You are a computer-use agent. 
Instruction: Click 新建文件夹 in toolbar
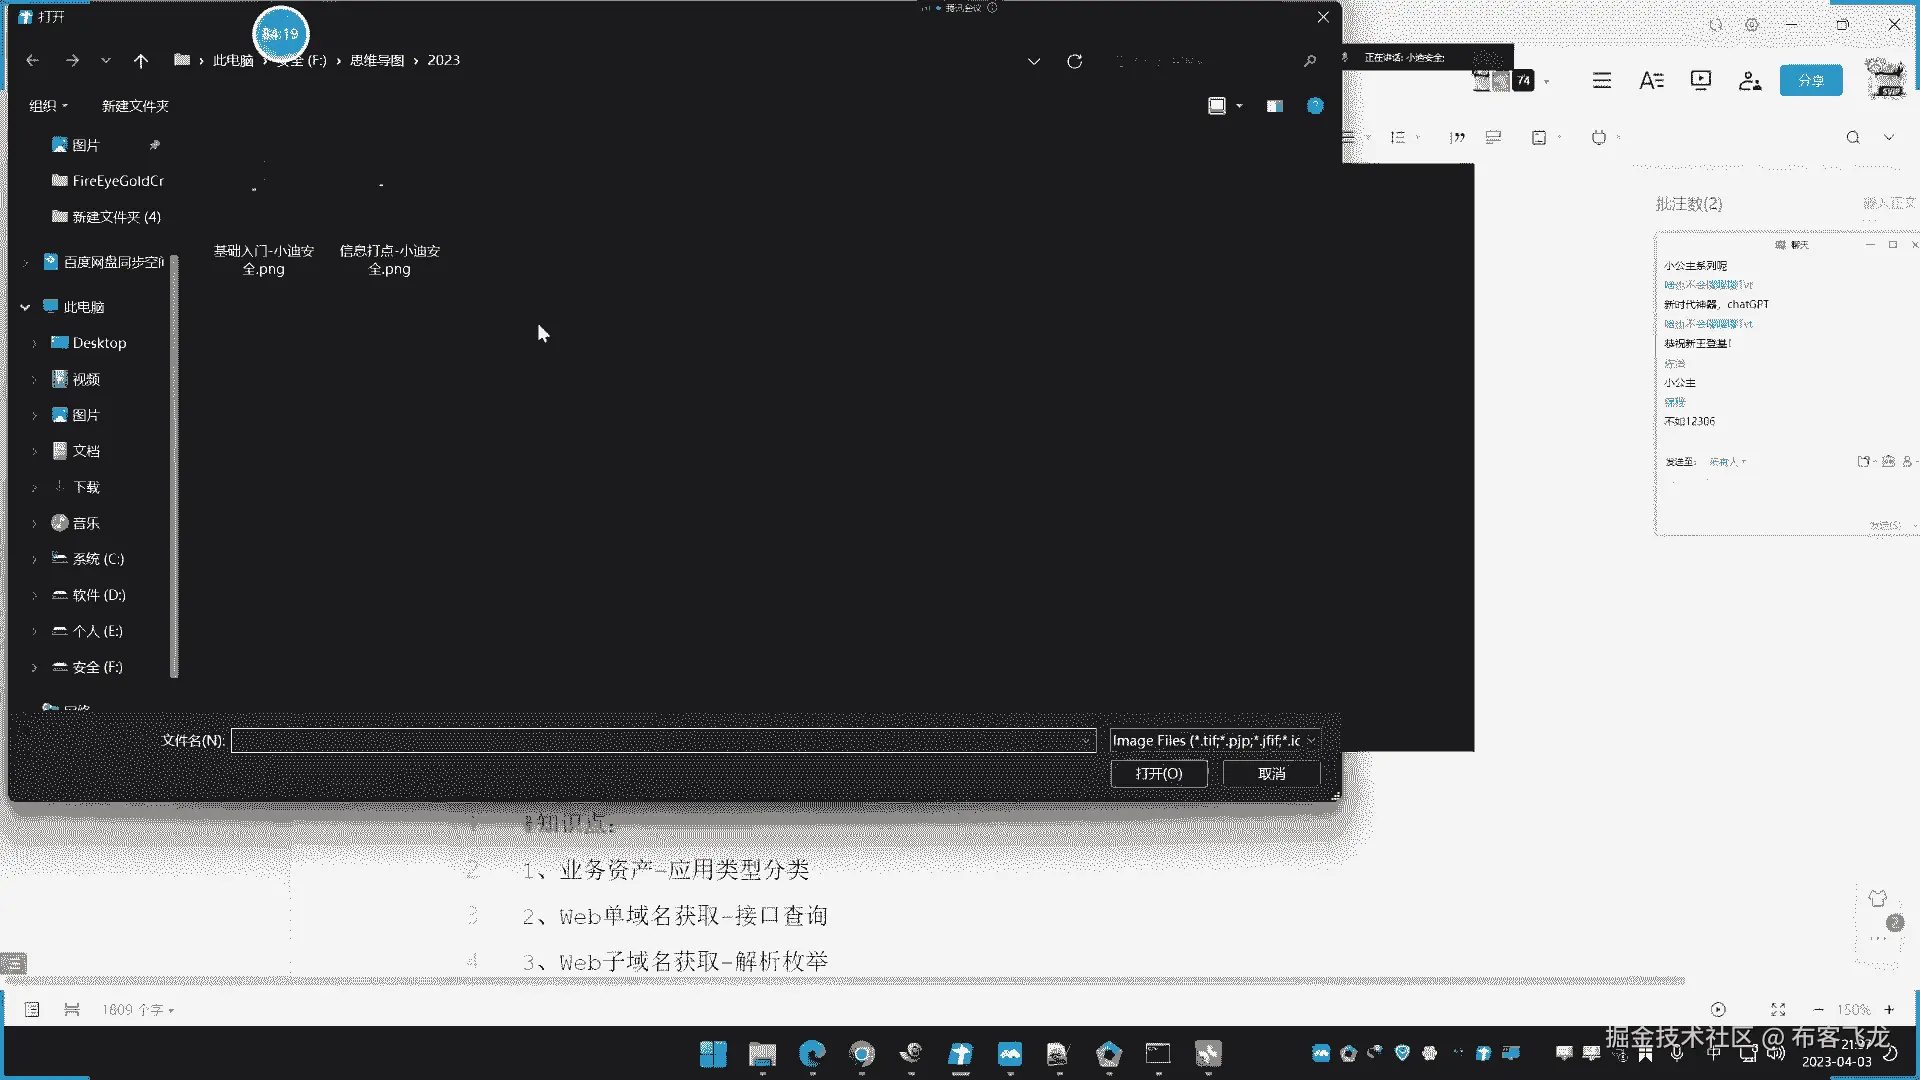click(x=135, y=106)
